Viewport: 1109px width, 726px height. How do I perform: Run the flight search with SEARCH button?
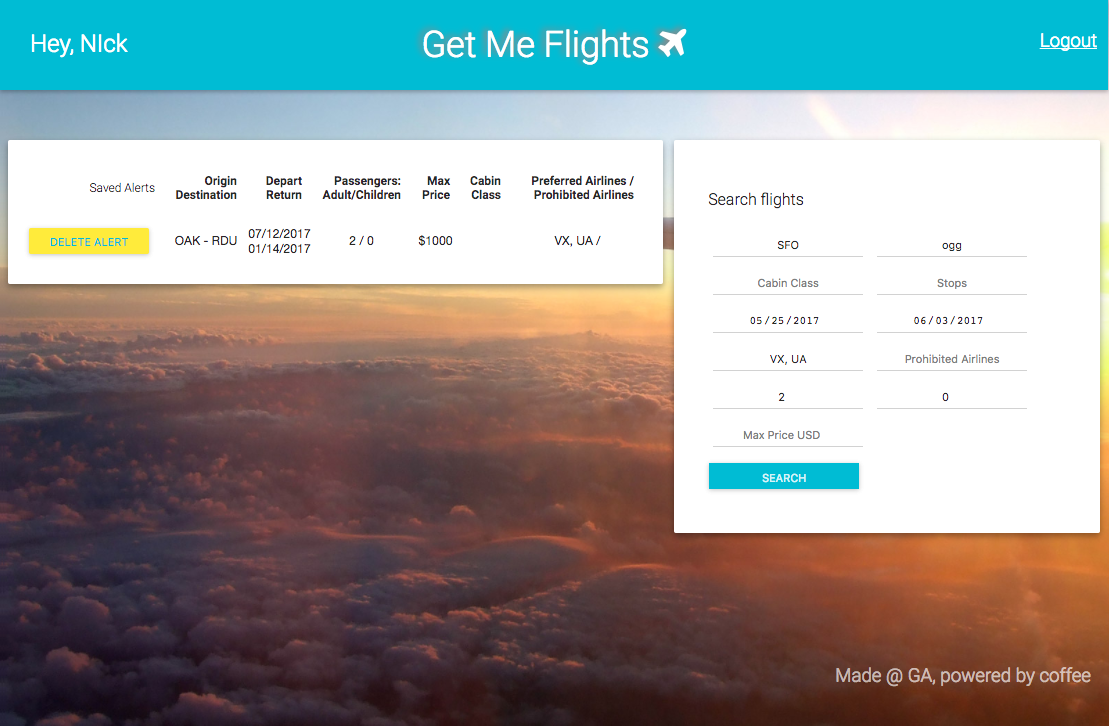coord(784,477)
